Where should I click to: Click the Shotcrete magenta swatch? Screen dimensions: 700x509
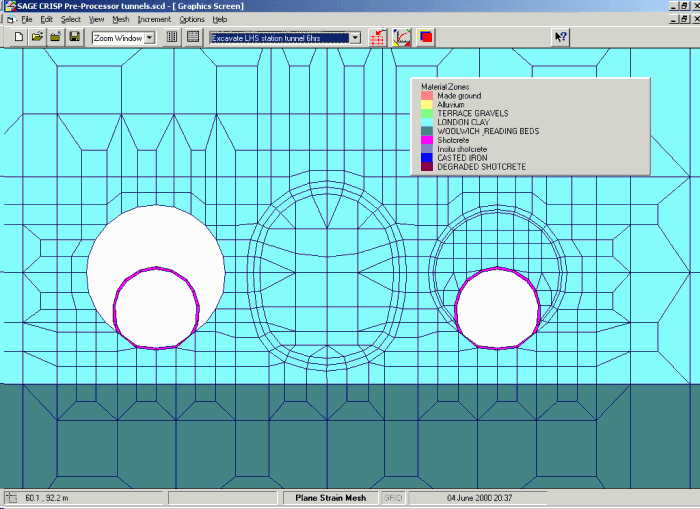tap(427, 140)
